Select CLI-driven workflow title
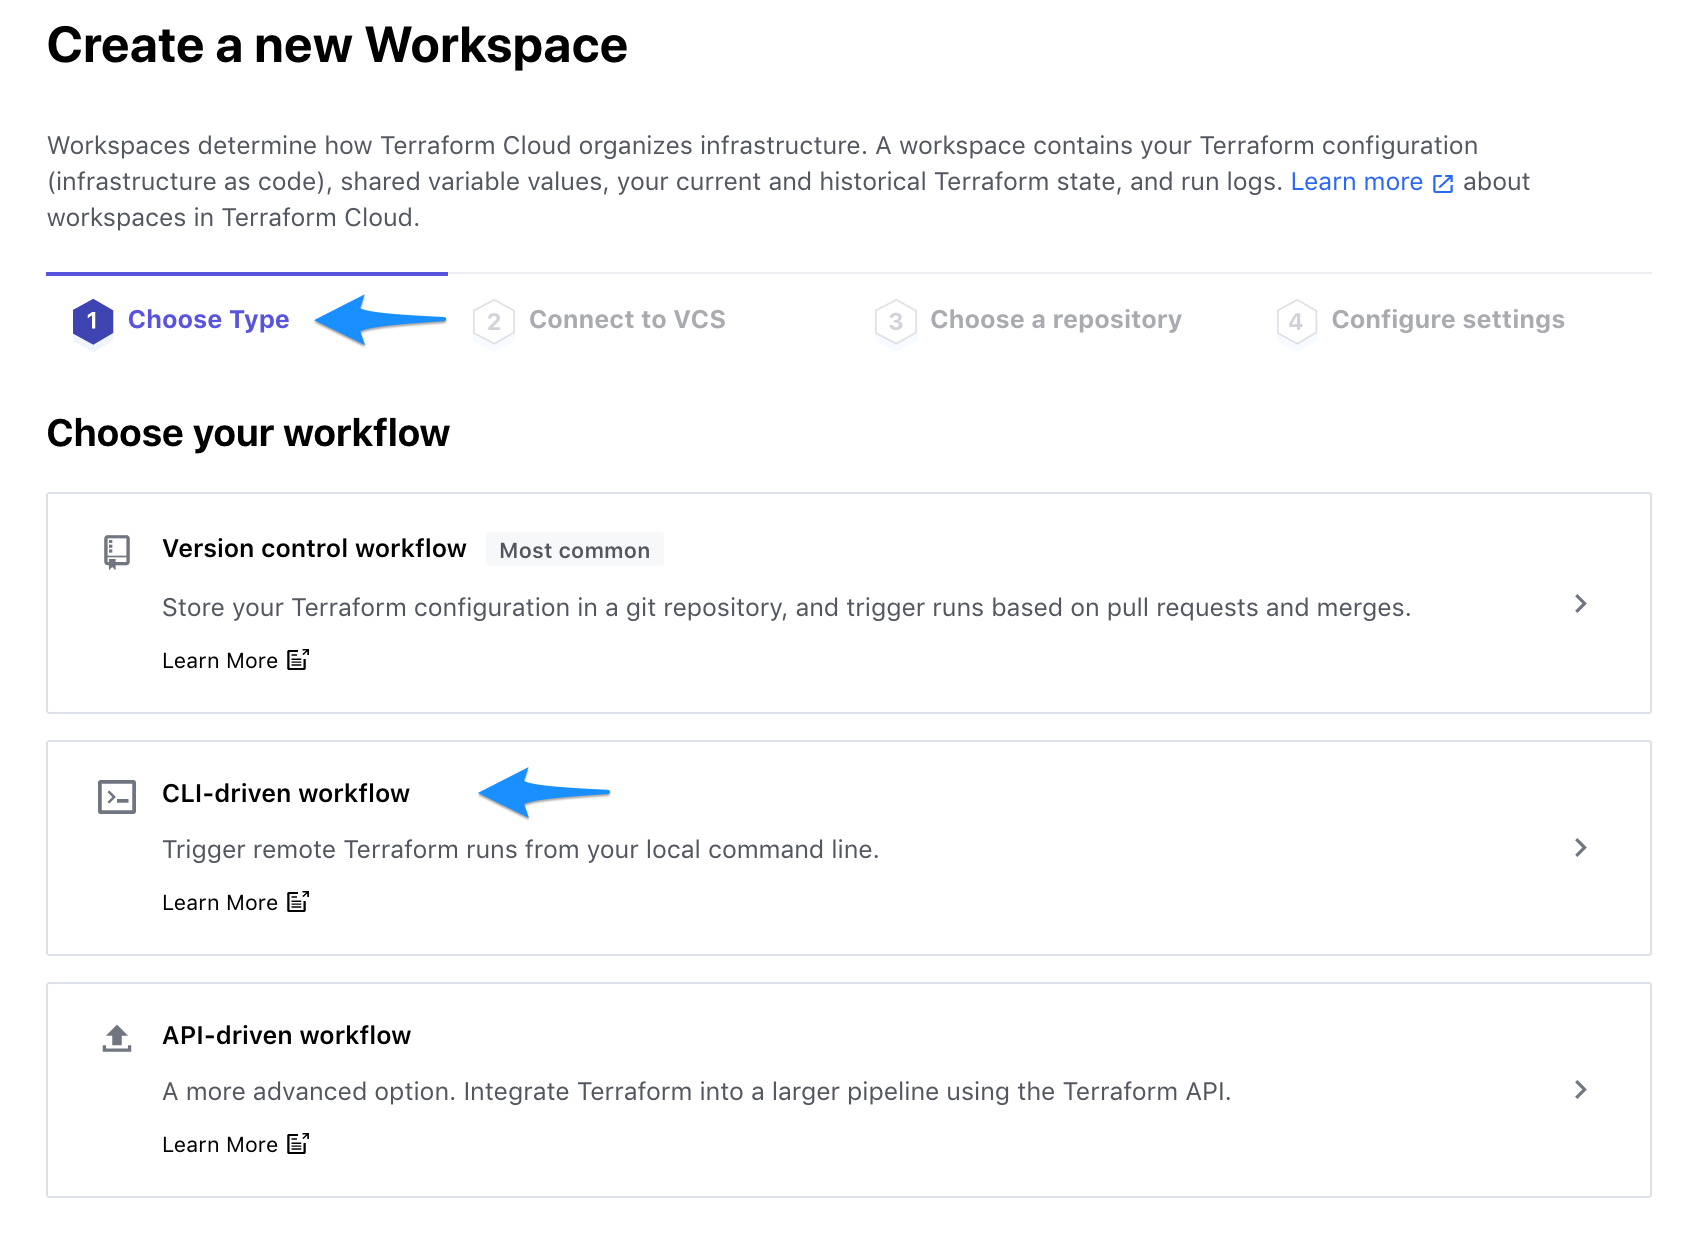Viewport: 1704px width, 1246px height. click(286, 794)
